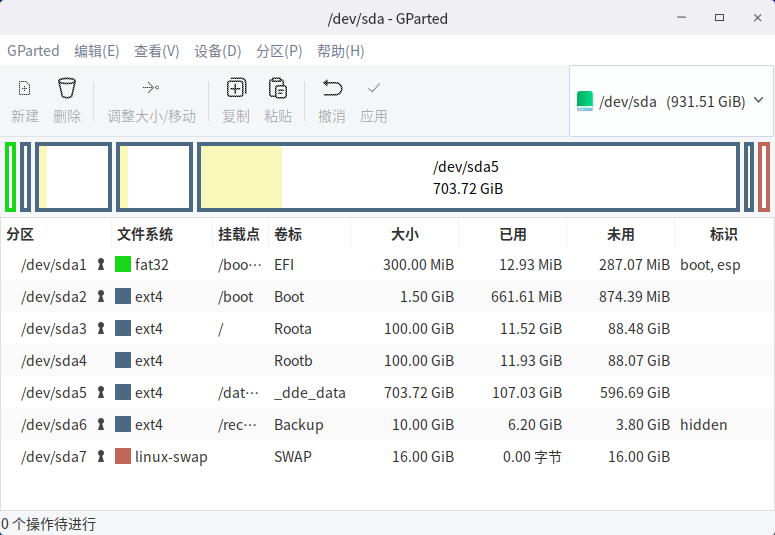Select the /dev/sda6 partition name

coord(53,424)
